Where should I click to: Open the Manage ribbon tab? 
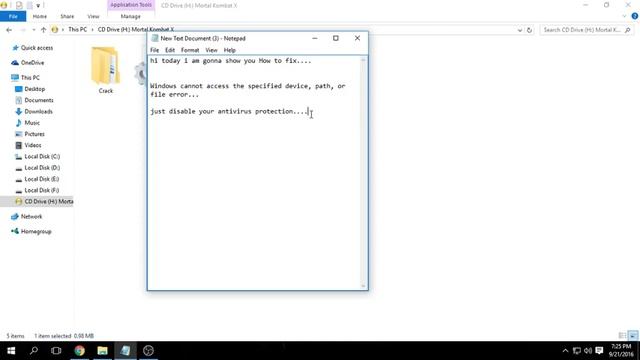(x=131, y=16)
